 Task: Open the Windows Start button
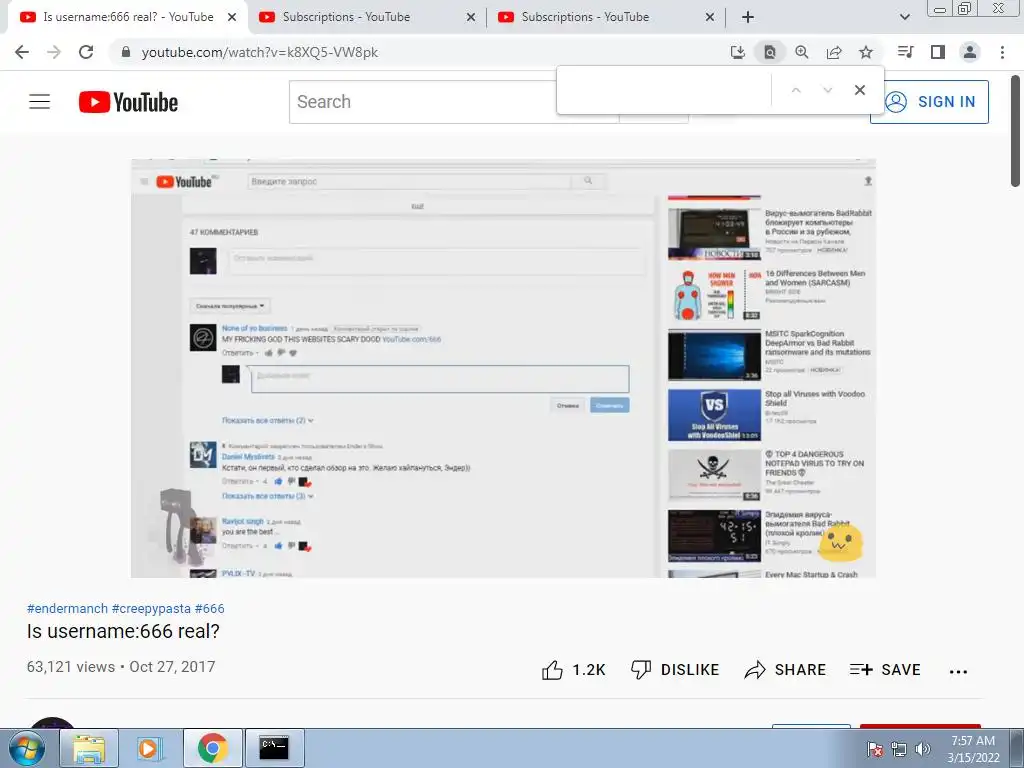27,748
